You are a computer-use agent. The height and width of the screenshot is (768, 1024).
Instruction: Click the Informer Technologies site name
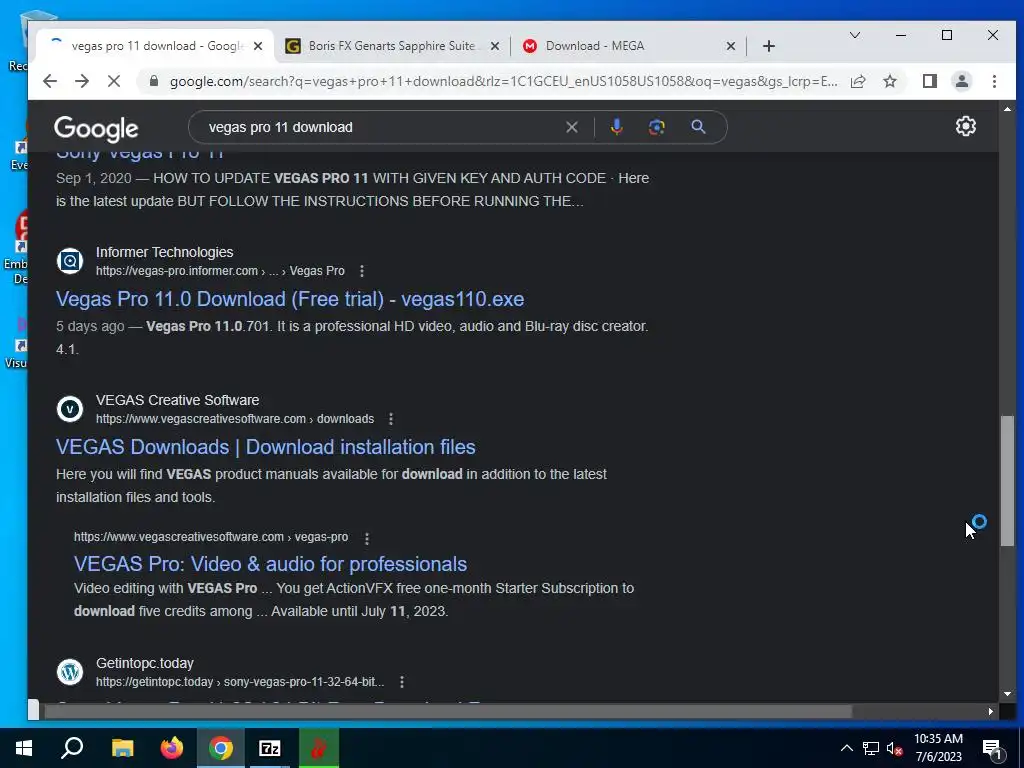(165, 252)
